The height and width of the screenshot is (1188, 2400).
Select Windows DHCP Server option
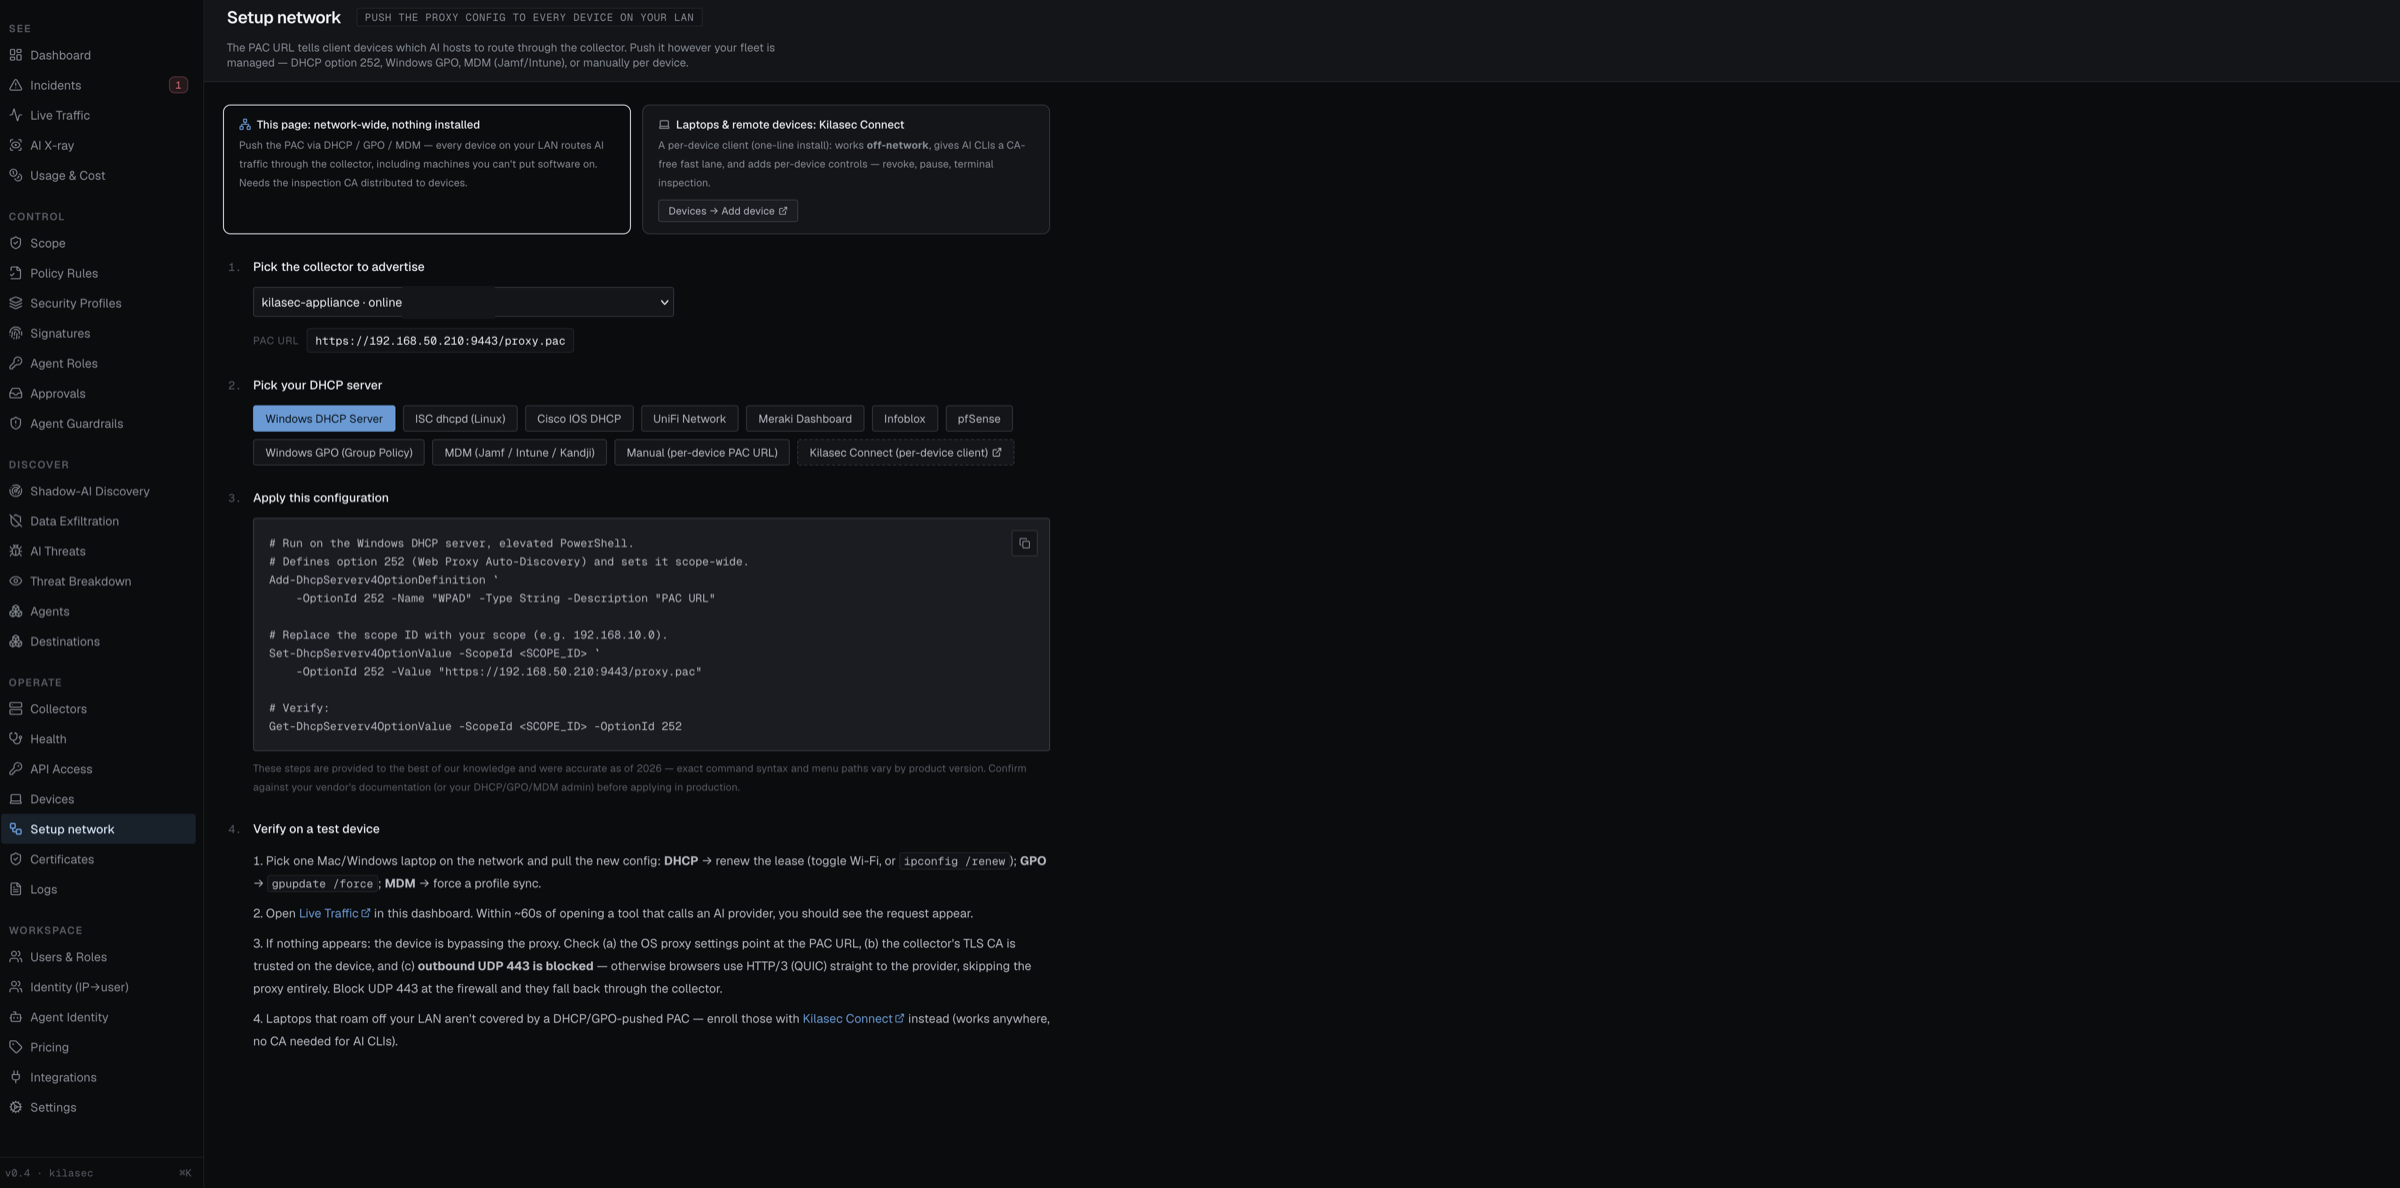coord(324,419)
